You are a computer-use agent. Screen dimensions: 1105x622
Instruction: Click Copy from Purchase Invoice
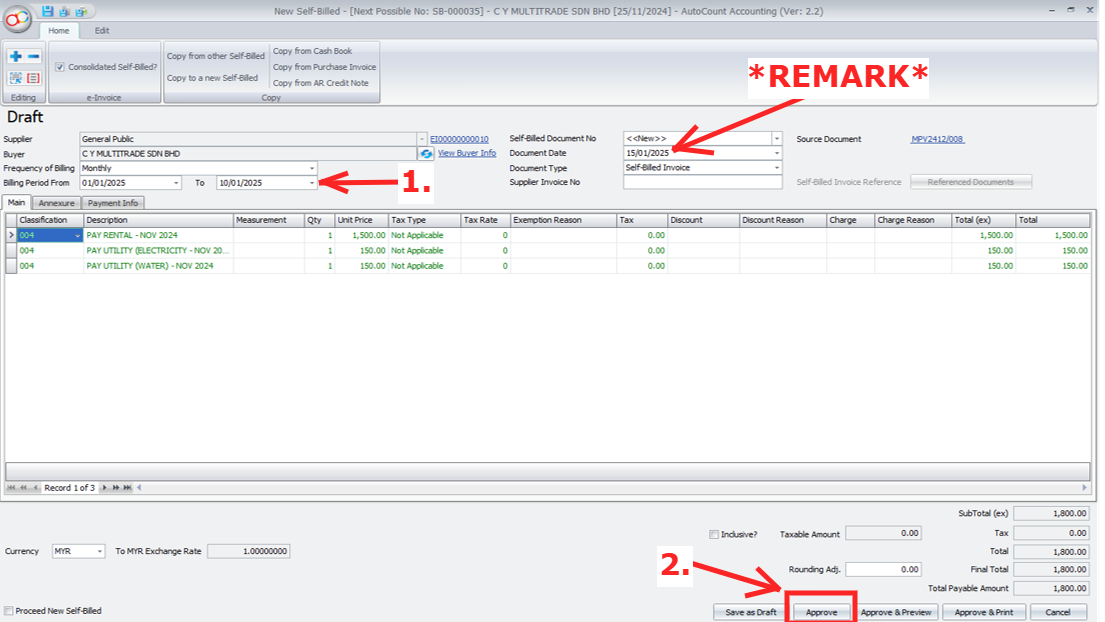[x=324, y=67]
